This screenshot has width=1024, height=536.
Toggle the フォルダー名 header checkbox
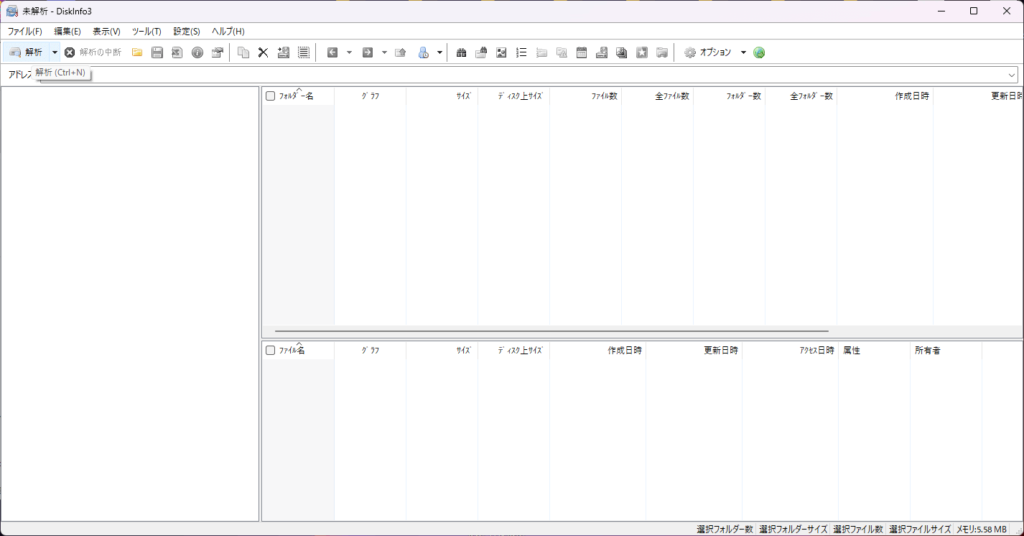(x=270, y=97)
